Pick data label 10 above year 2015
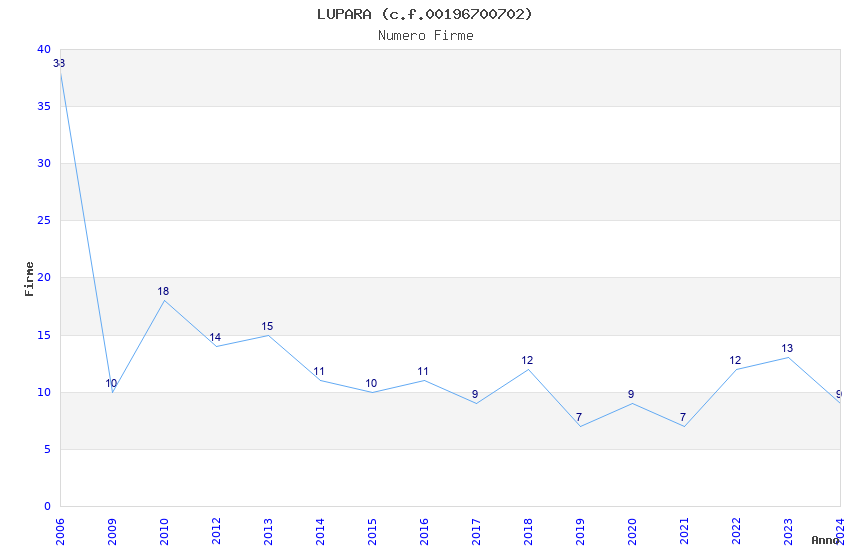The height and width of the screenshot is (550, 850). pos(371,383)
